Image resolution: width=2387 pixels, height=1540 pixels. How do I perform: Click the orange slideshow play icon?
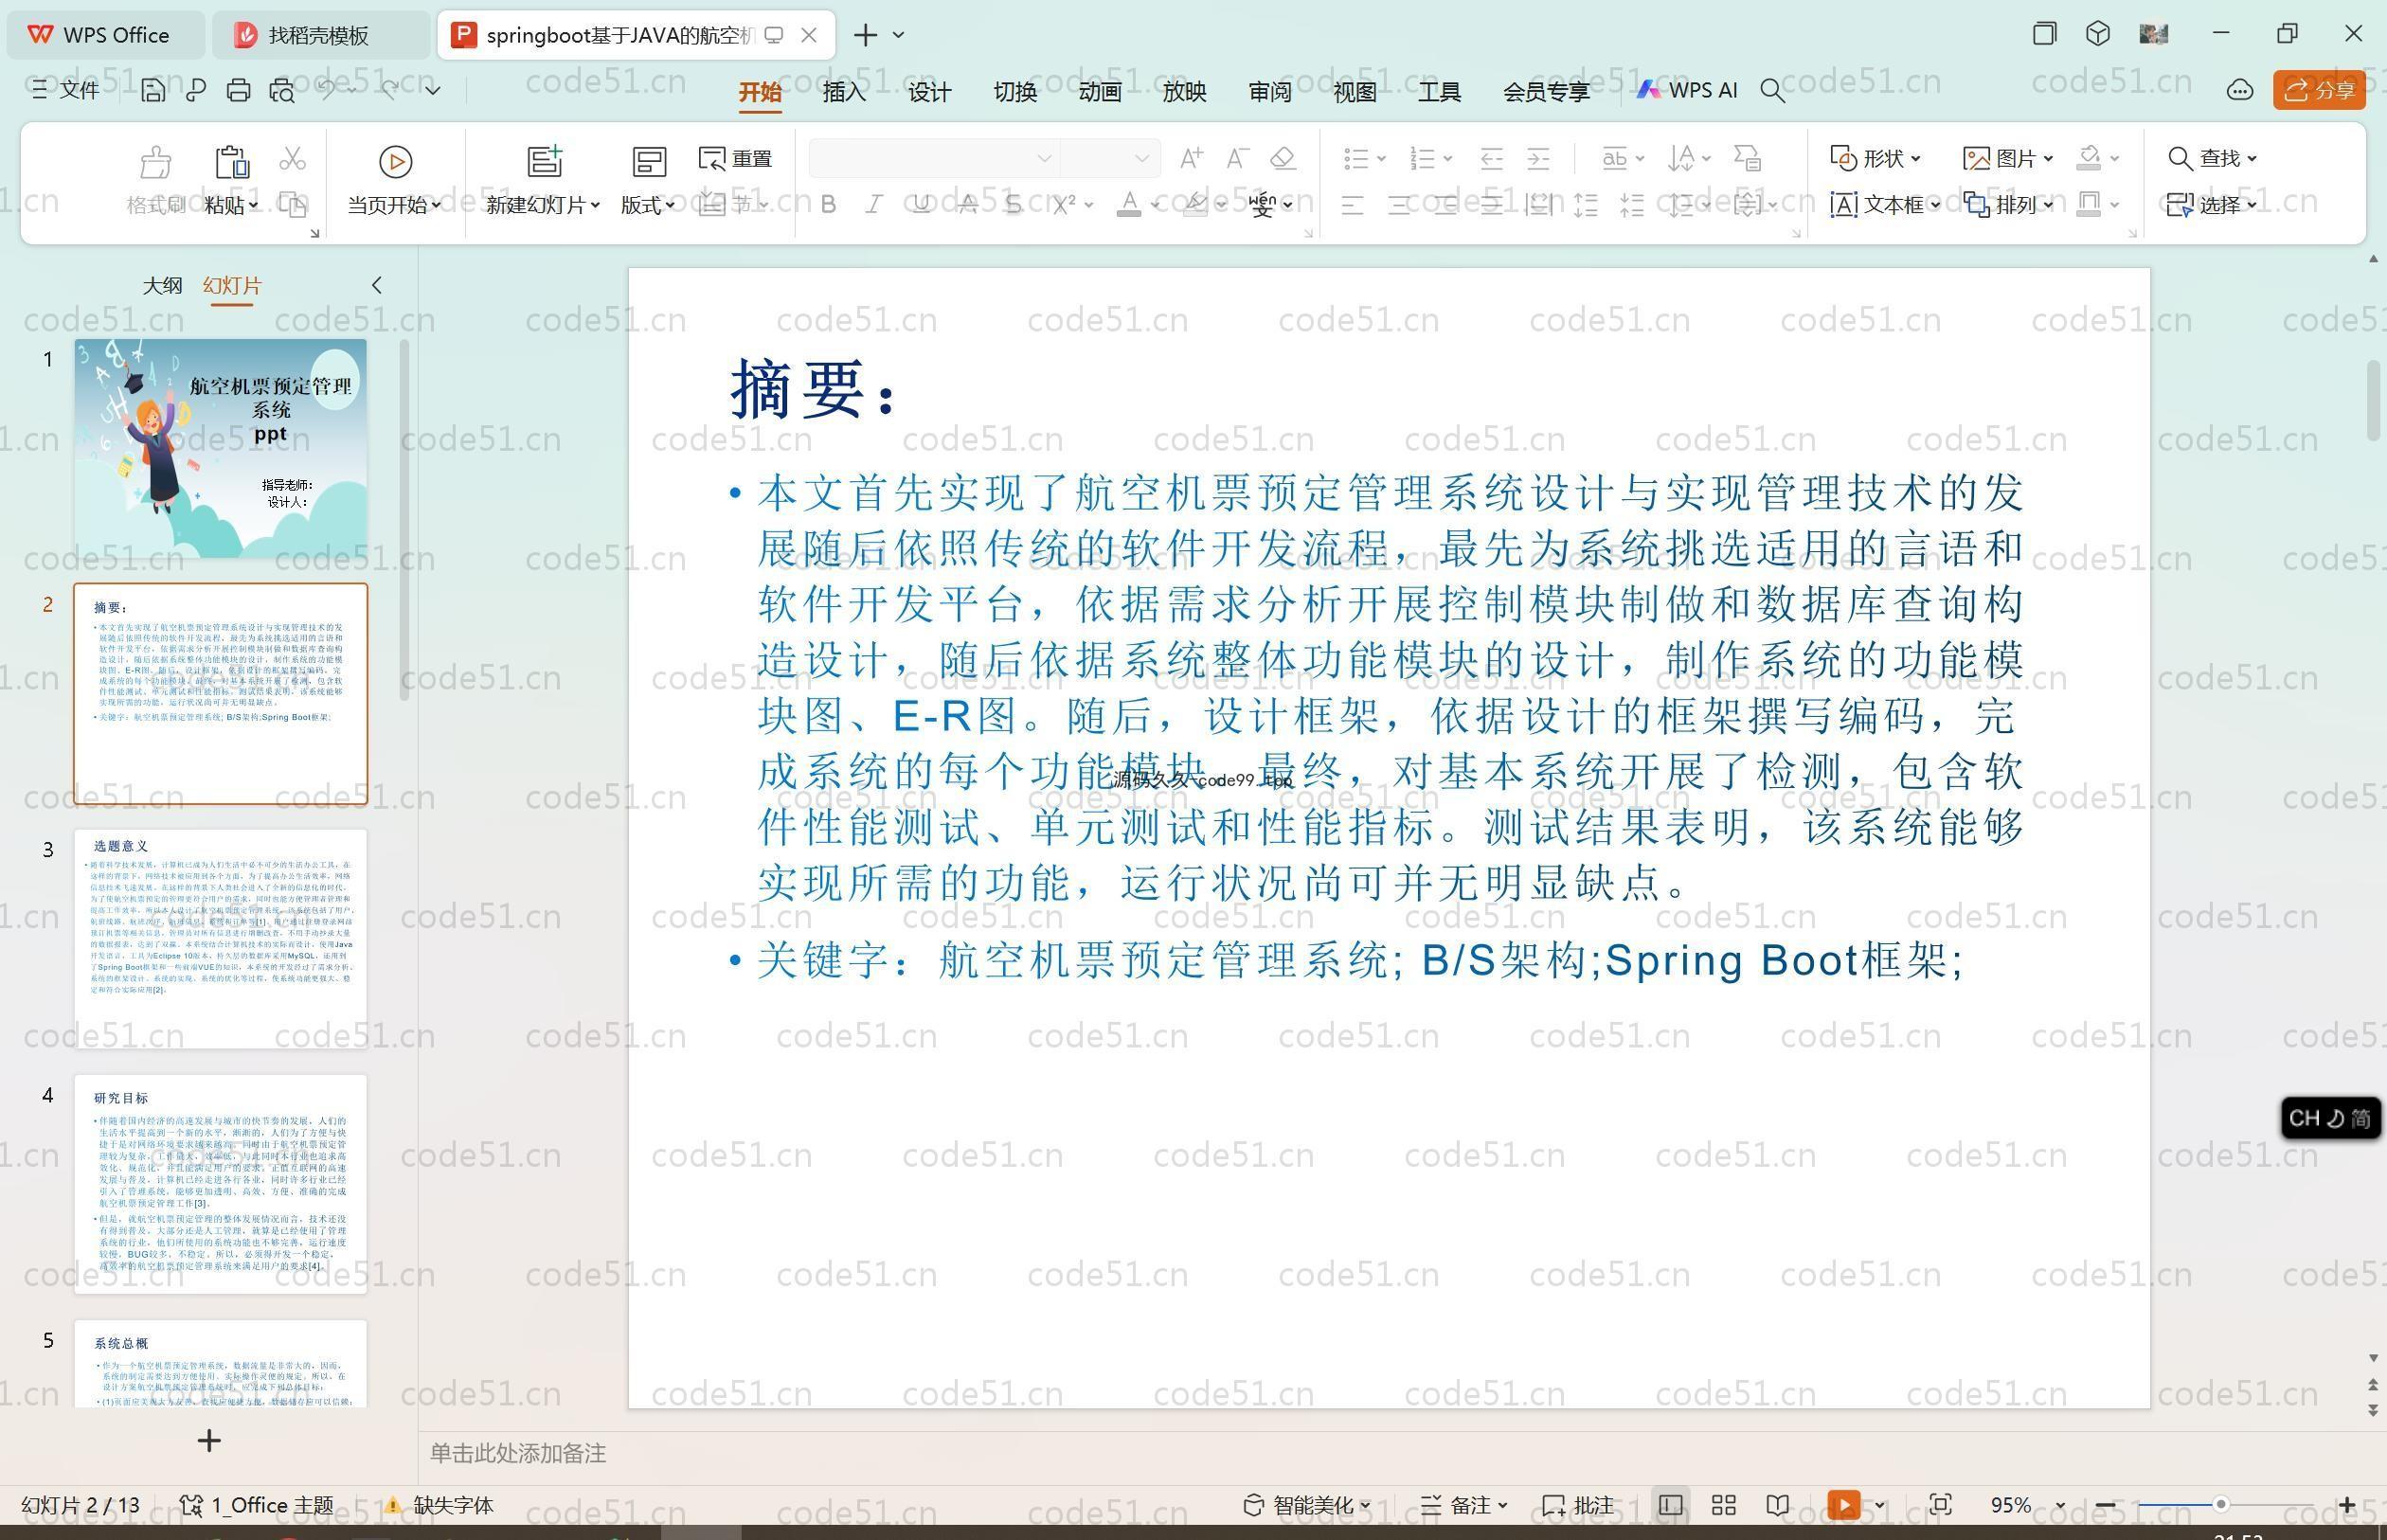tap(1844, 1505)
